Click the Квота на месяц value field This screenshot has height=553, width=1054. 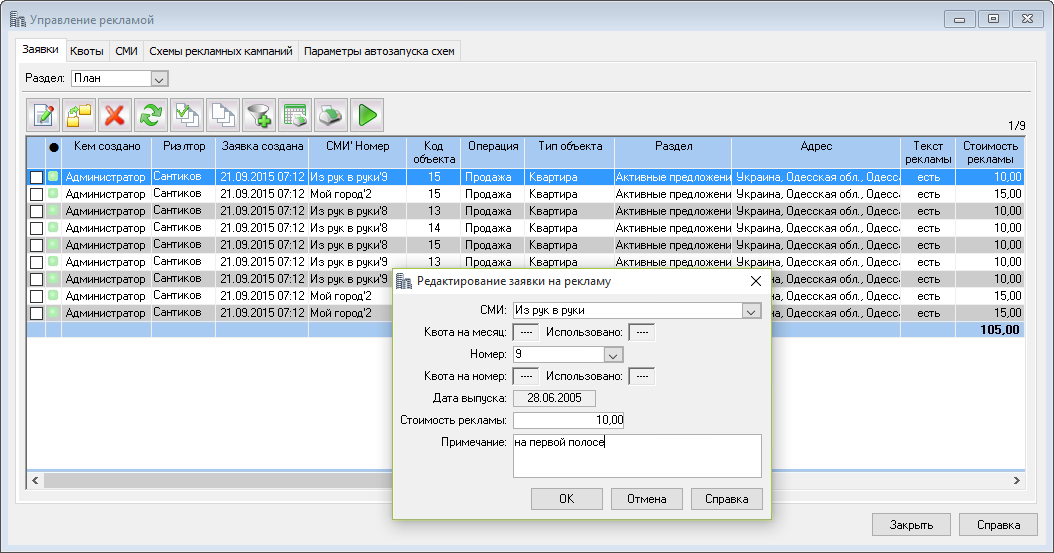click(526, 332)
